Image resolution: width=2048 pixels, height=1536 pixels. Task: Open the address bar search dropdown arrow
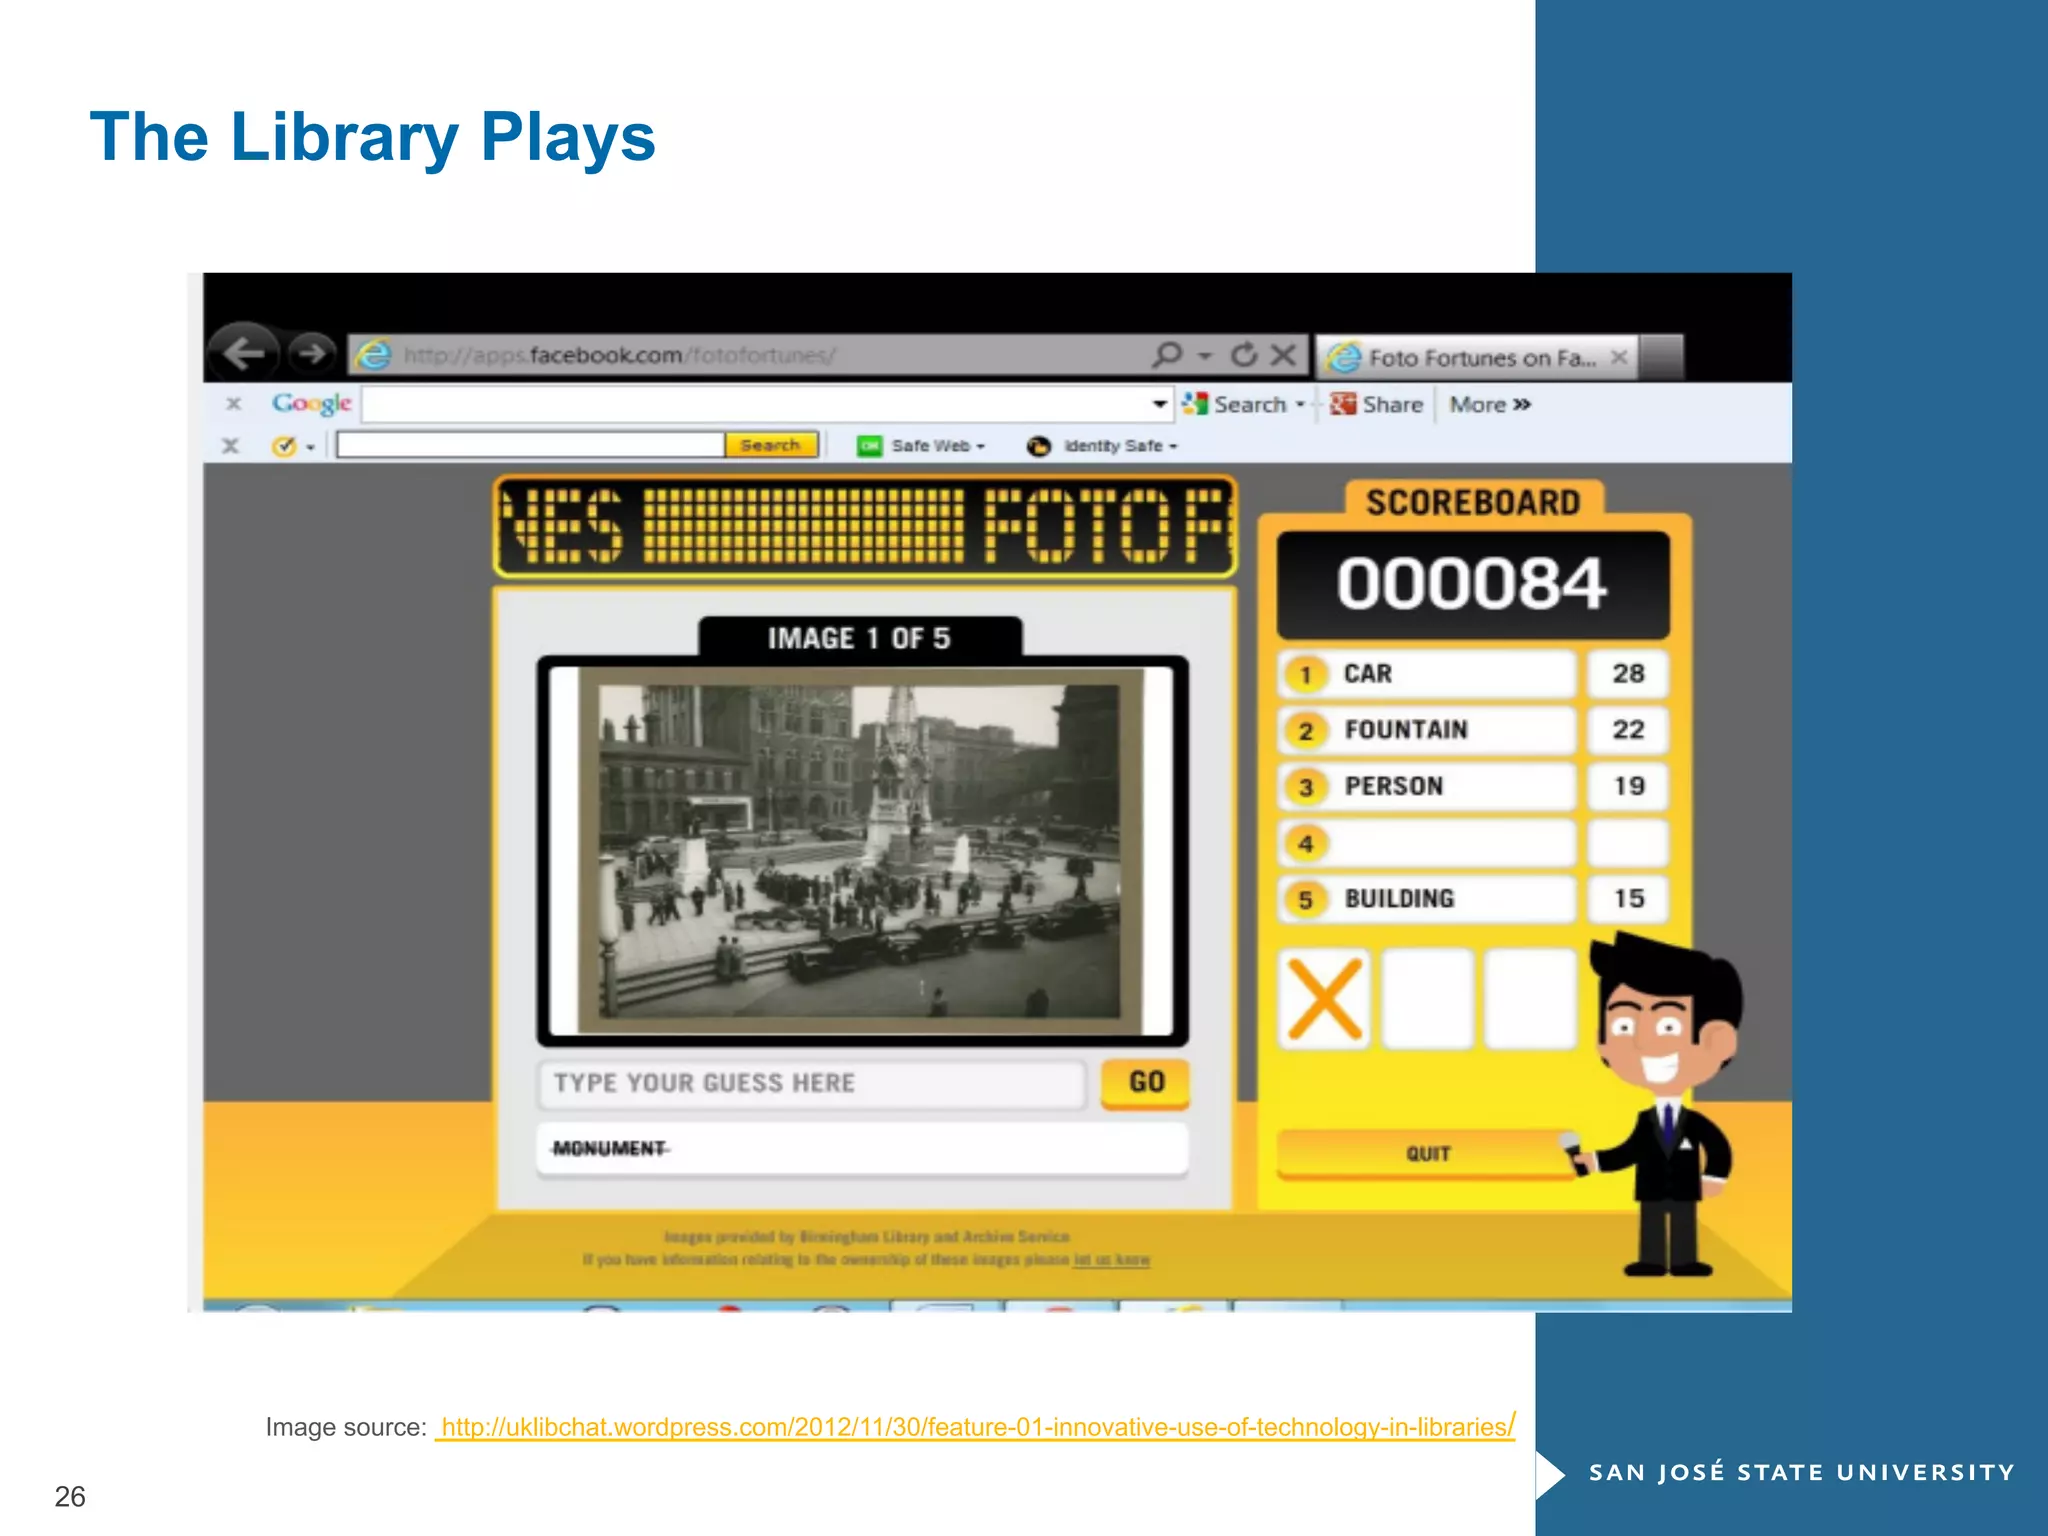[x=1205, y=356]
